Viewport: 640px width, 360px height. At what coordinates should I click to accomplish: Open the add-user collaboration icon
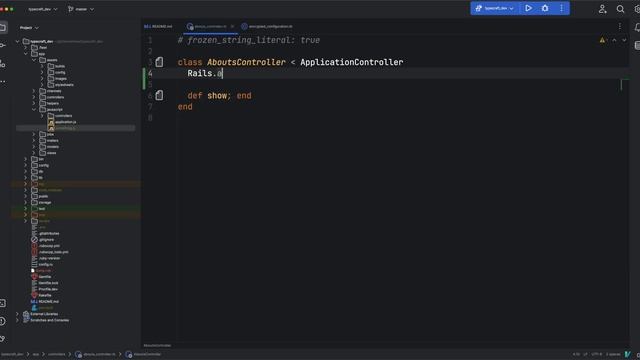[602, 9]
